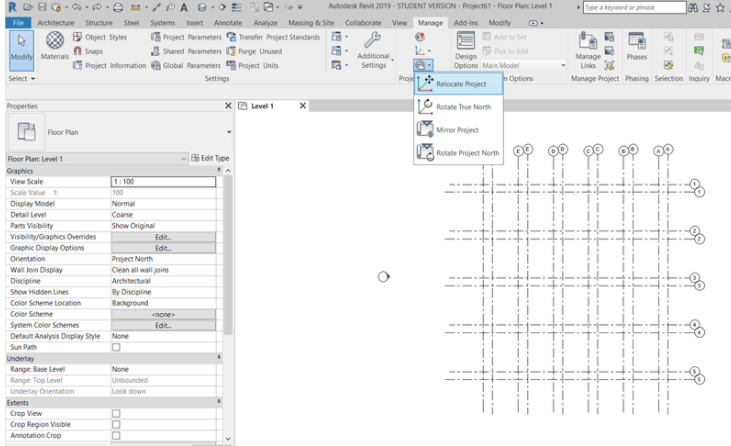Open Project Parameters
The image size is (731, 446).
pos(186,37)
